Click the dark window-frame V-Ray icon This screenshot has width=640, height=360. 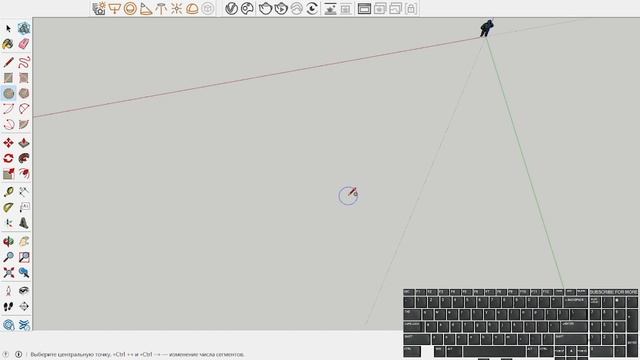point(364,8)
